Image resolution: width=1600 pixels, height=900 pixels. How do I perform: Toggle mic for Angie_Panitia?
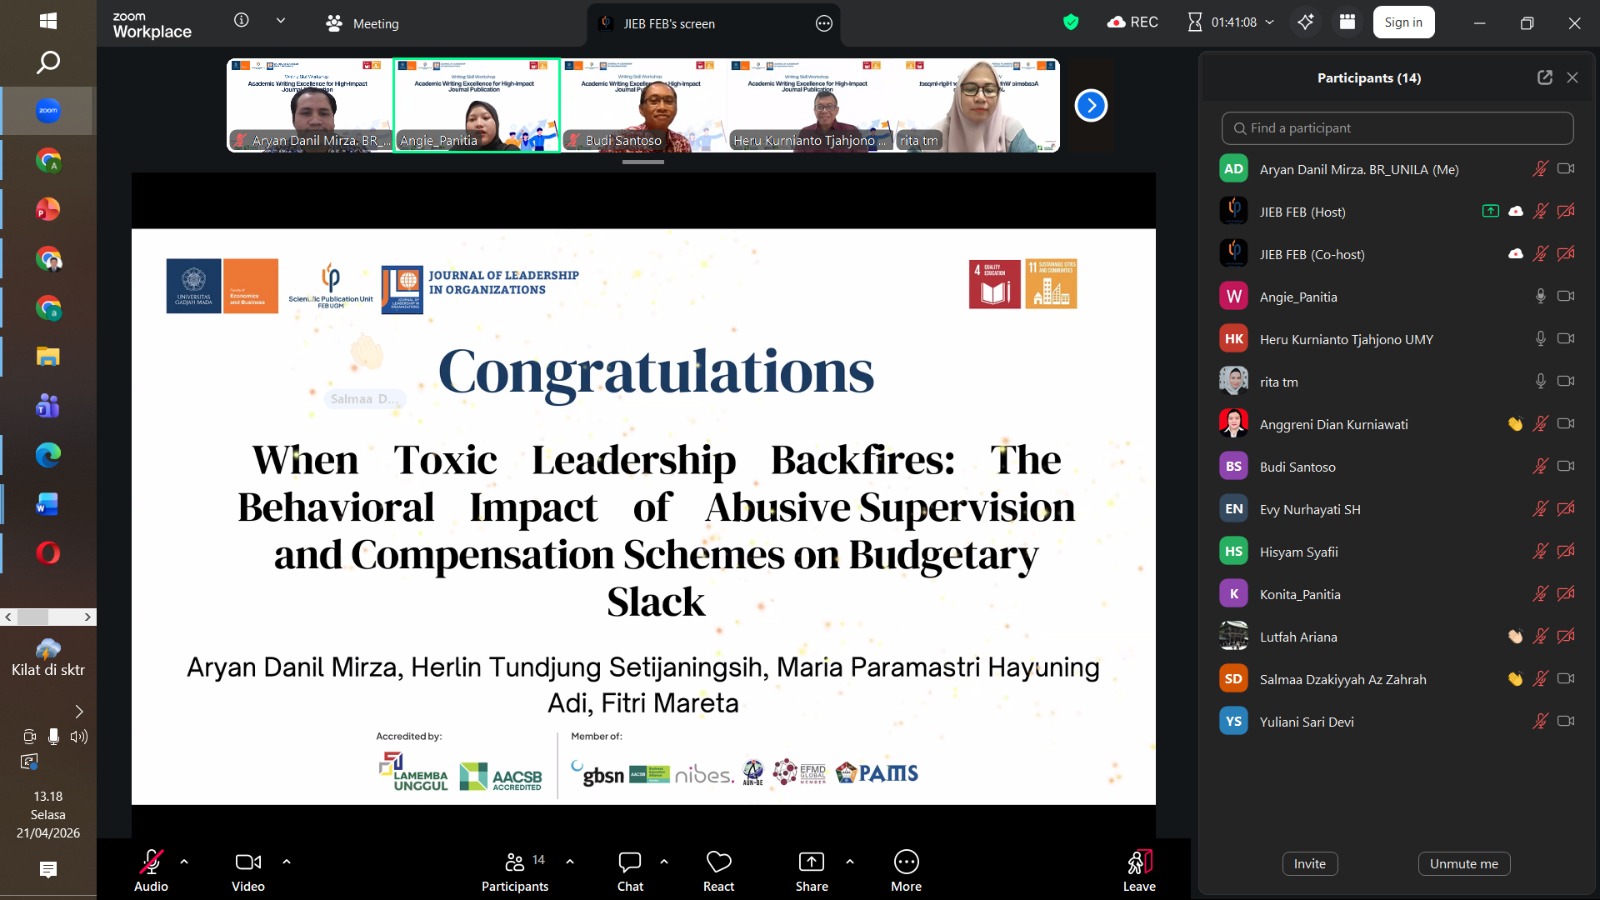coord(1541,296)
